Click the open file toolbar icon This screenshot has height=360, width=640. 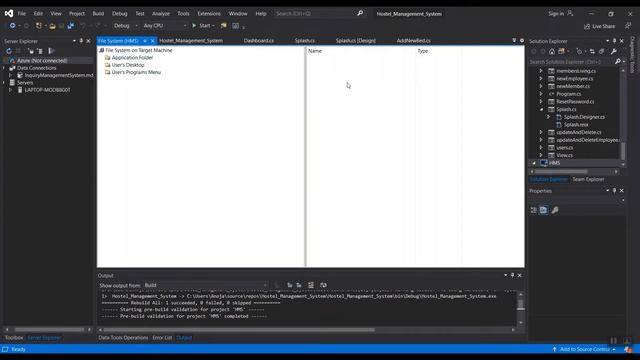point(52,26)
